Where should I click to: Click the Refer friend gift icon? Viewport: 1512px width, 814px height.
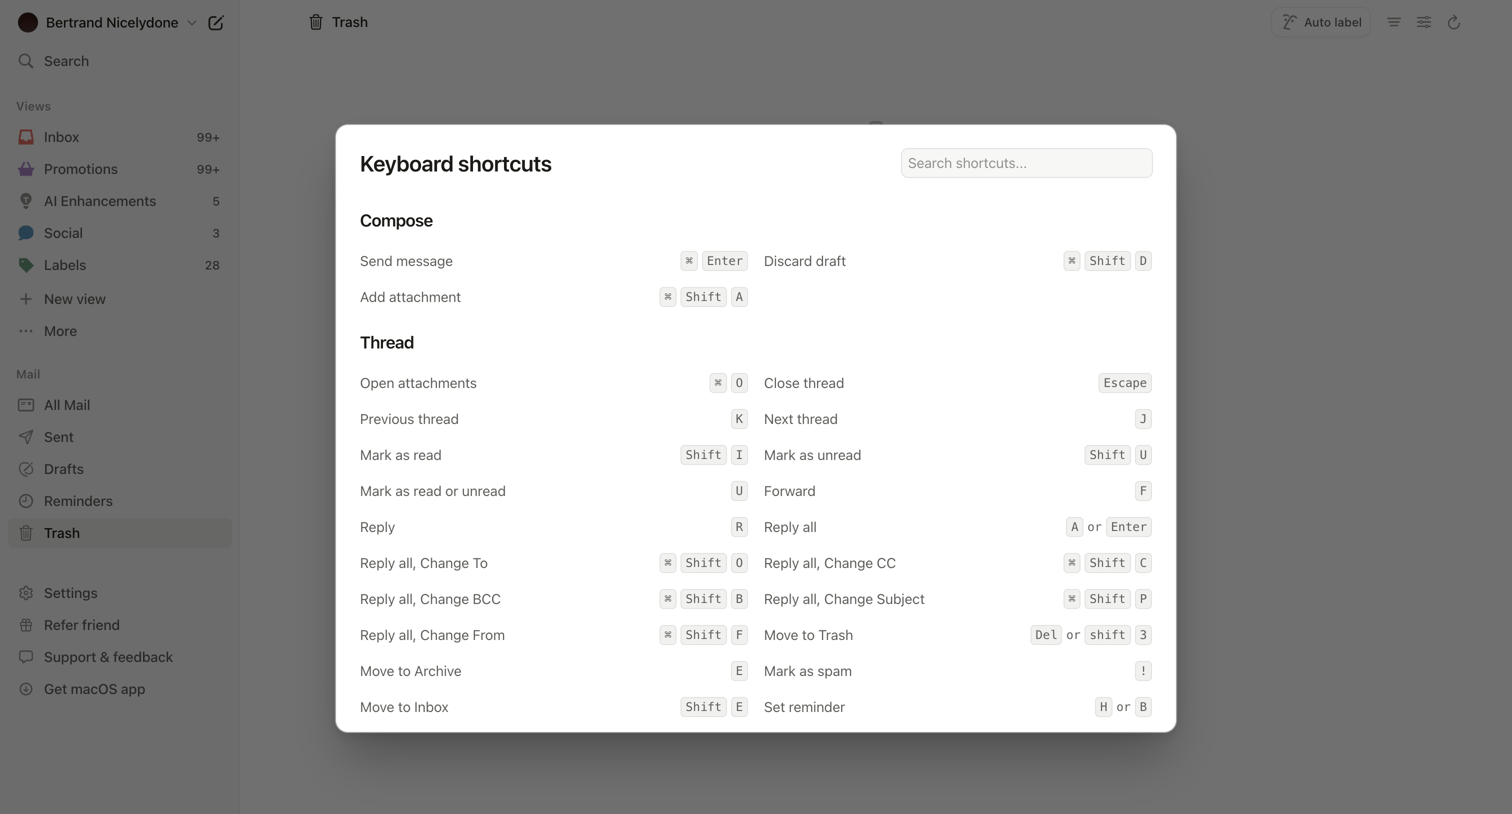pos(26,625)
